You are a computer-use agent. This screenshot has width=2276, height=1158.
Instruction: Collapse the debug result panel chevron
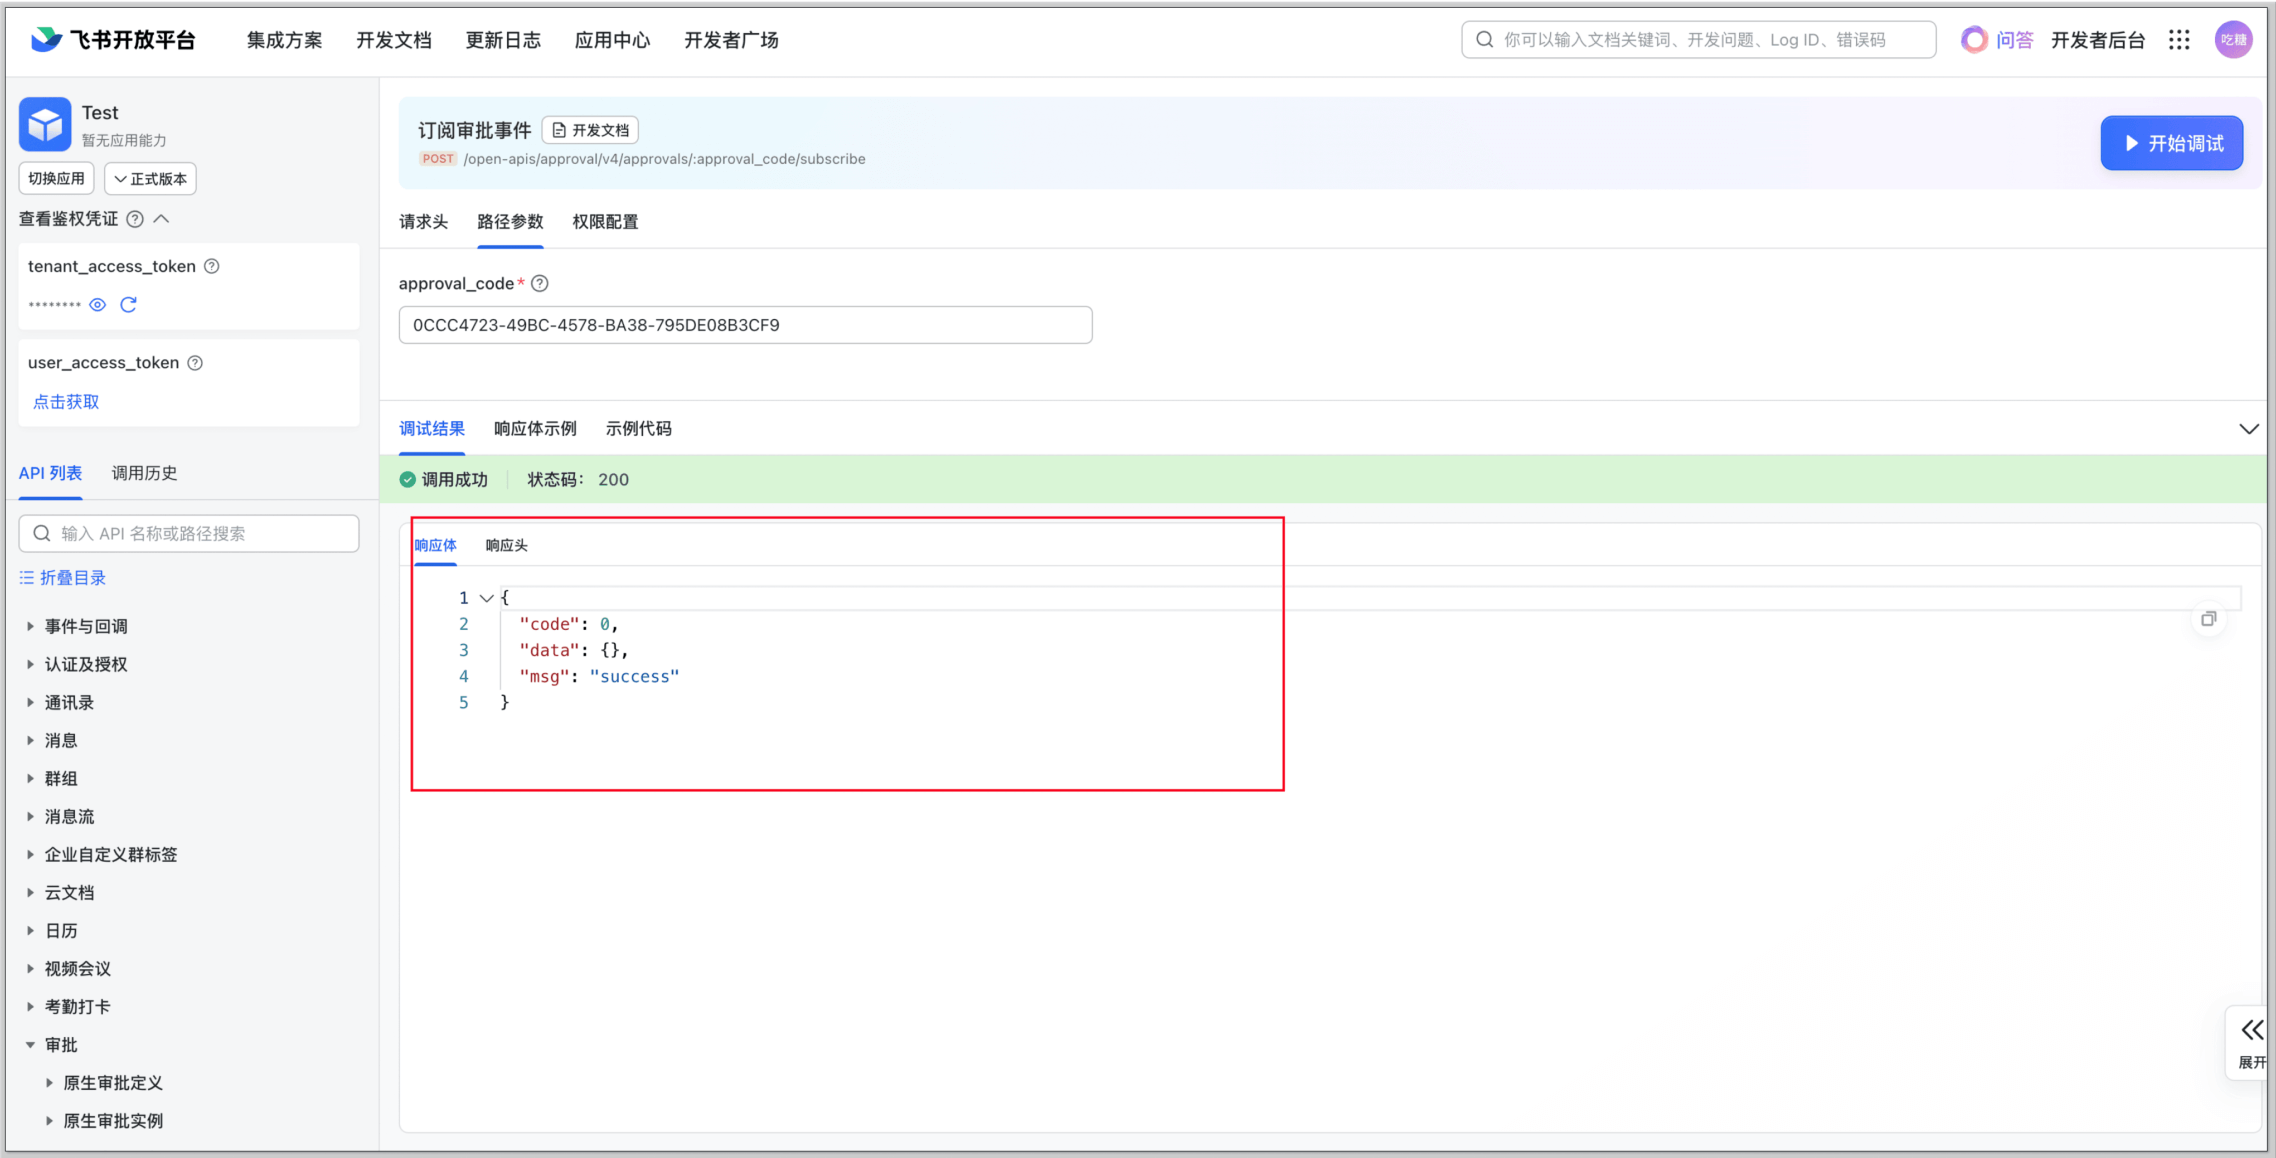point(2248,429)
